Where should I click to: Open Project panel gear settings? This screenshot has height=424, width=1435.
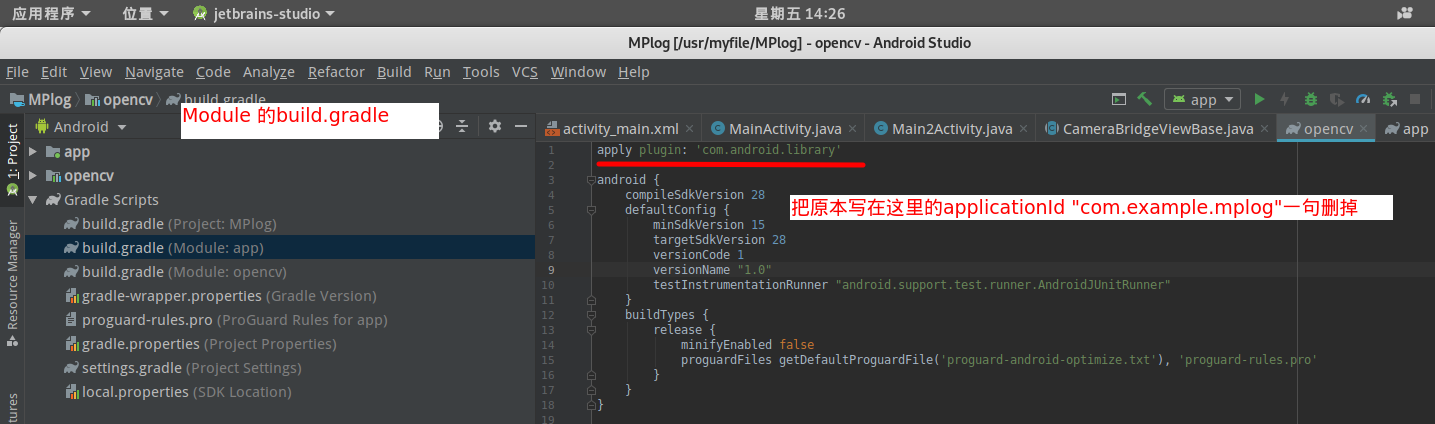[x=494, y=127]
